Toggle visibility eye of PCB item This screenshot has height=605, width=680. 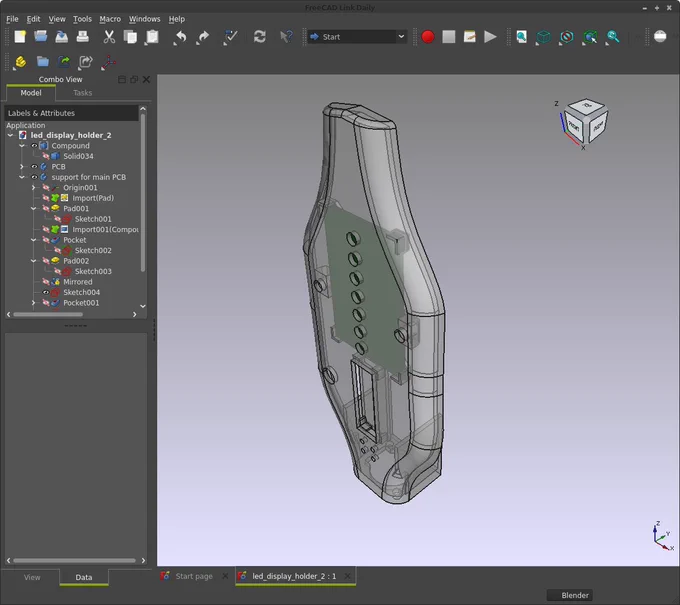click(x=34, y=167)
